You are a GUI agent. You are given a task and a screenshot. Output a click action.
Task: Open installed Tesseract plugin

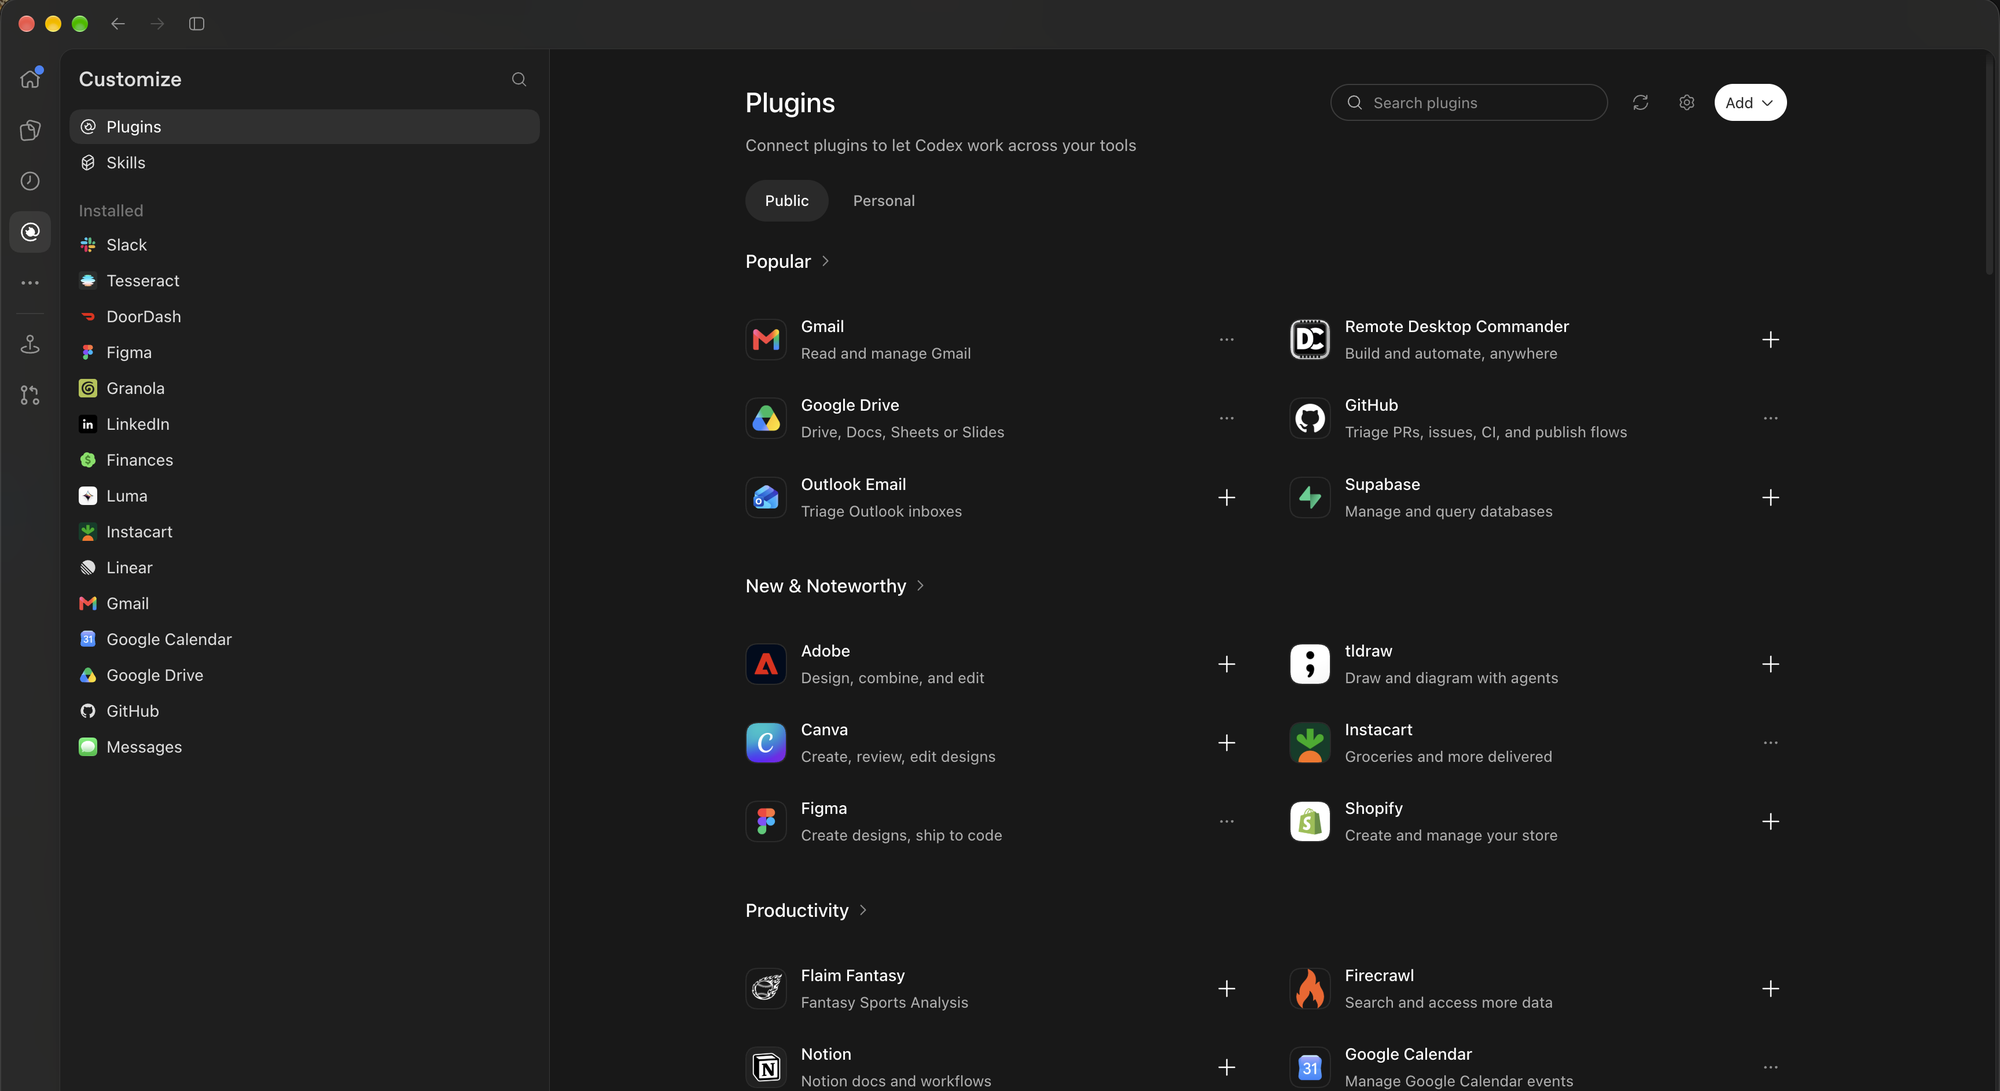click(305, 281)
